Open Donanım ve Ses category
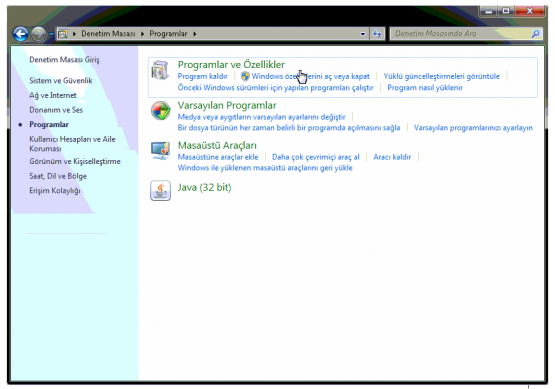This screenshot has width=555, height=389. pyautogui.click(x=56, y=110)
